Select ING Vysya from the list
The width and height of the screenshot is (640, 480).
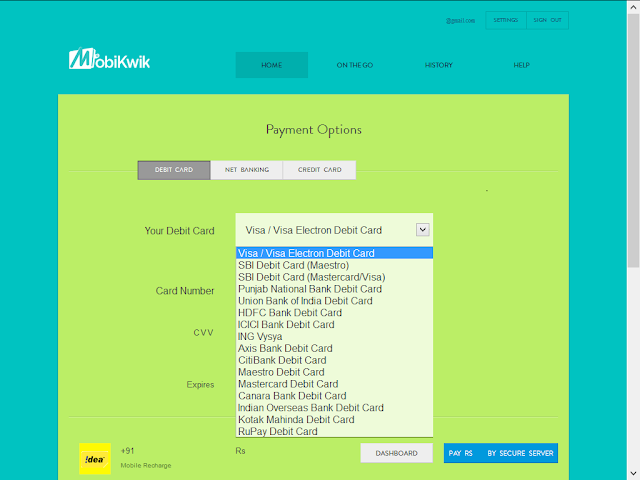point(334,336)
